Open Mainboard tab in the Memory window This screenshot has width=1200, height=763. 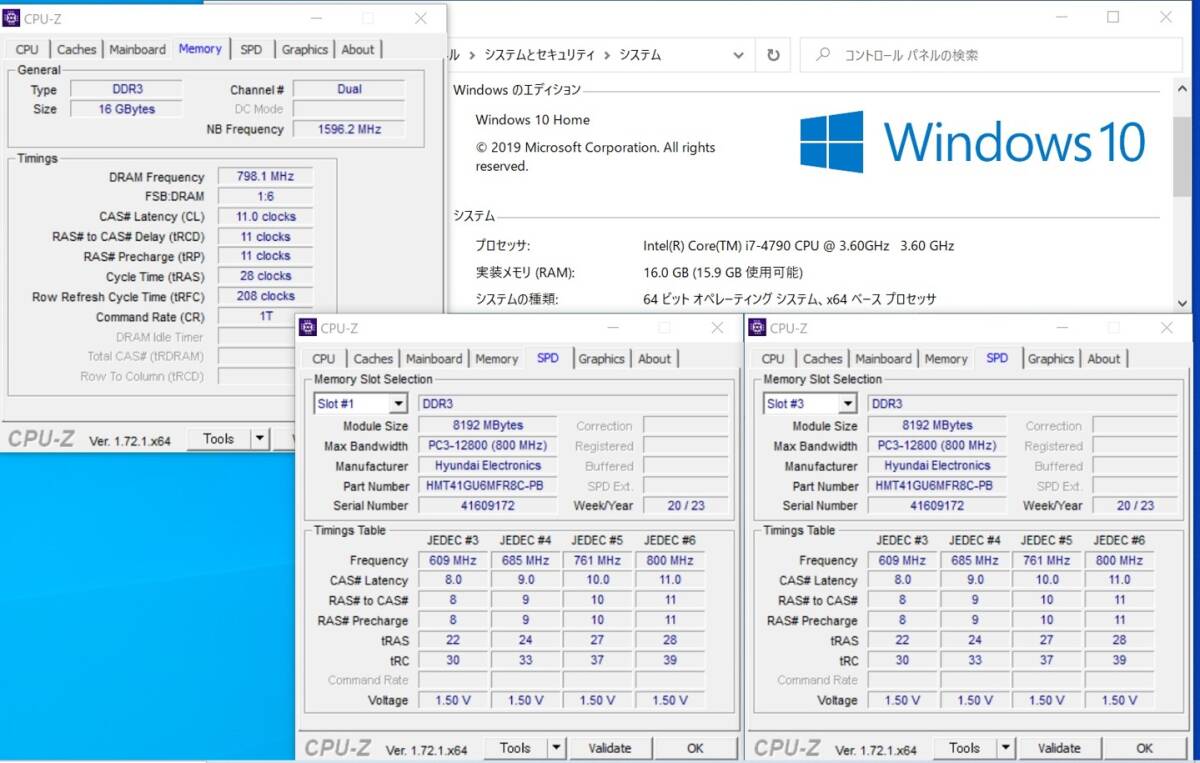click(137, 49)
